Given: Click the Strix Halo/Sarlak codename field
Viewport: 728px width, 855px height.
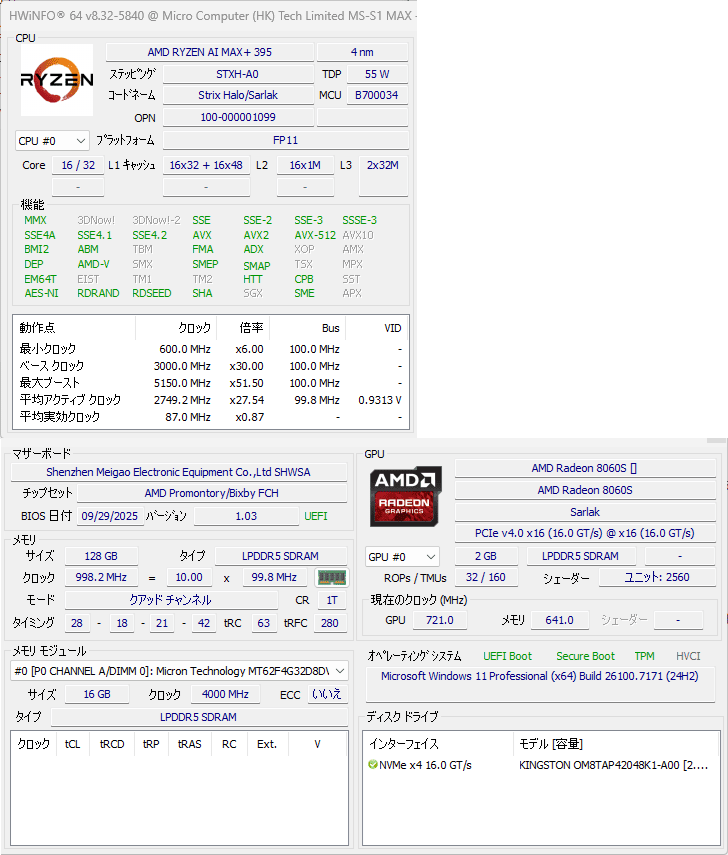Looking at the screenshot, I should click(238, 95).
